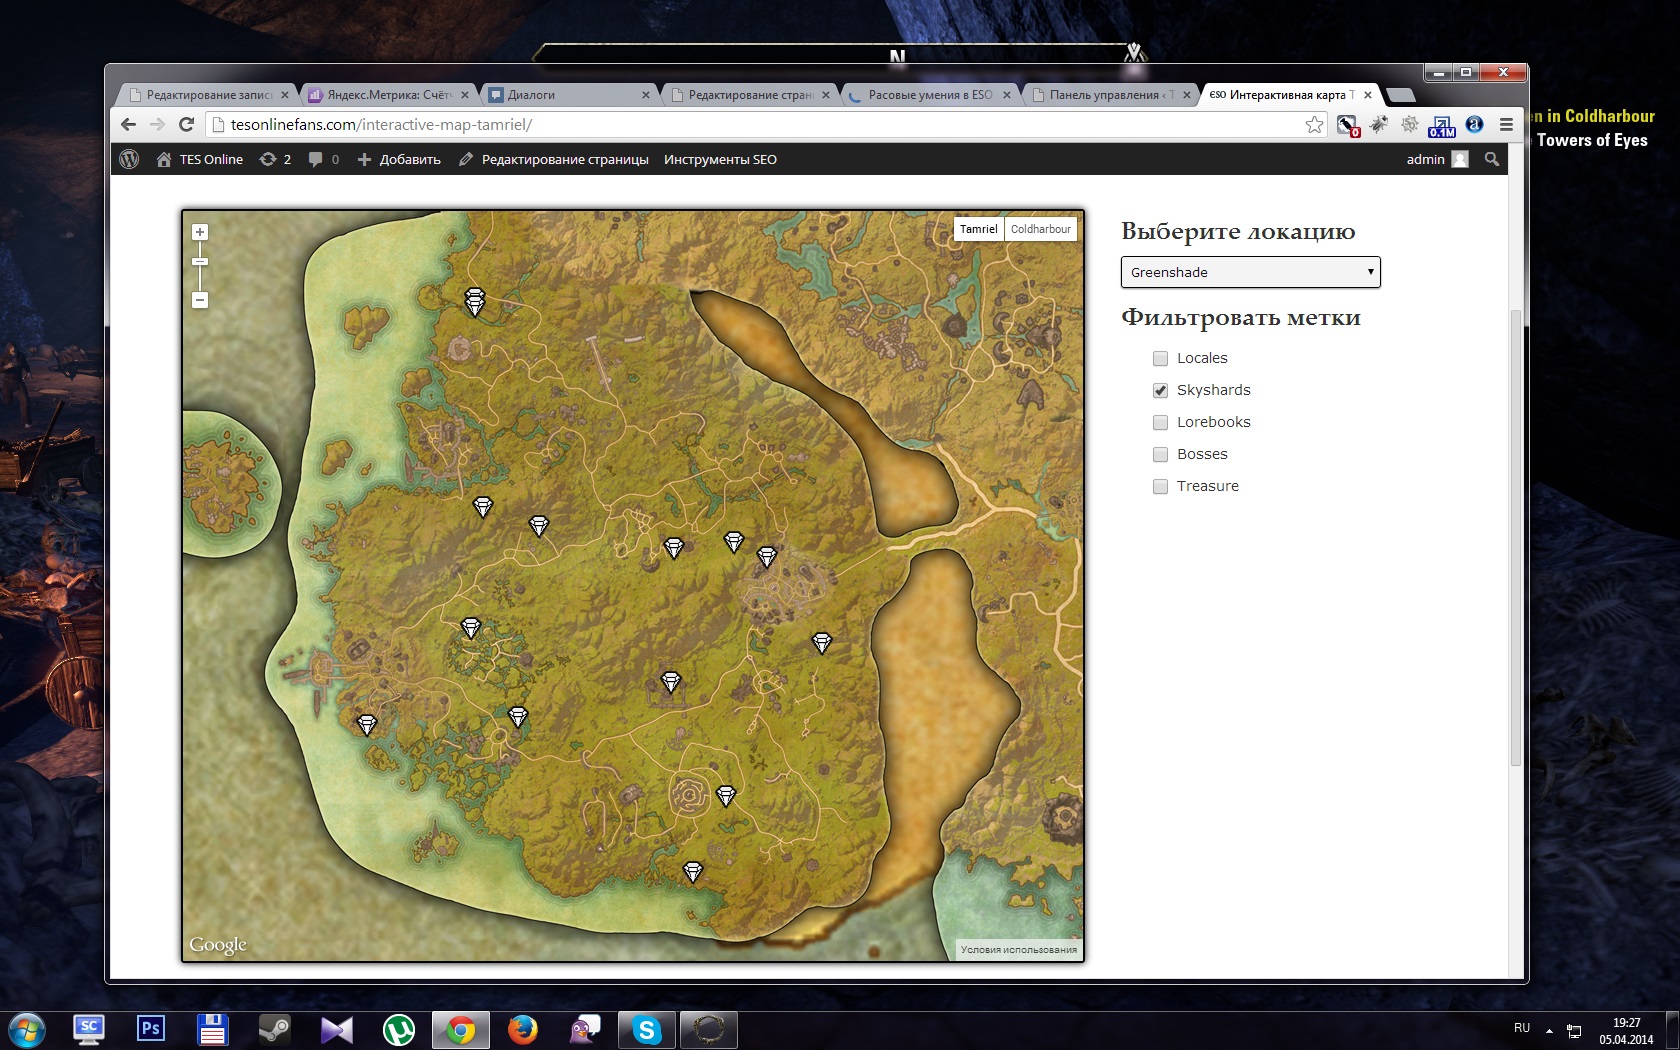Open the admin user account menu
Image resolution: width=1680 pixels, height=1050 pixels.
pos(1437,159)
